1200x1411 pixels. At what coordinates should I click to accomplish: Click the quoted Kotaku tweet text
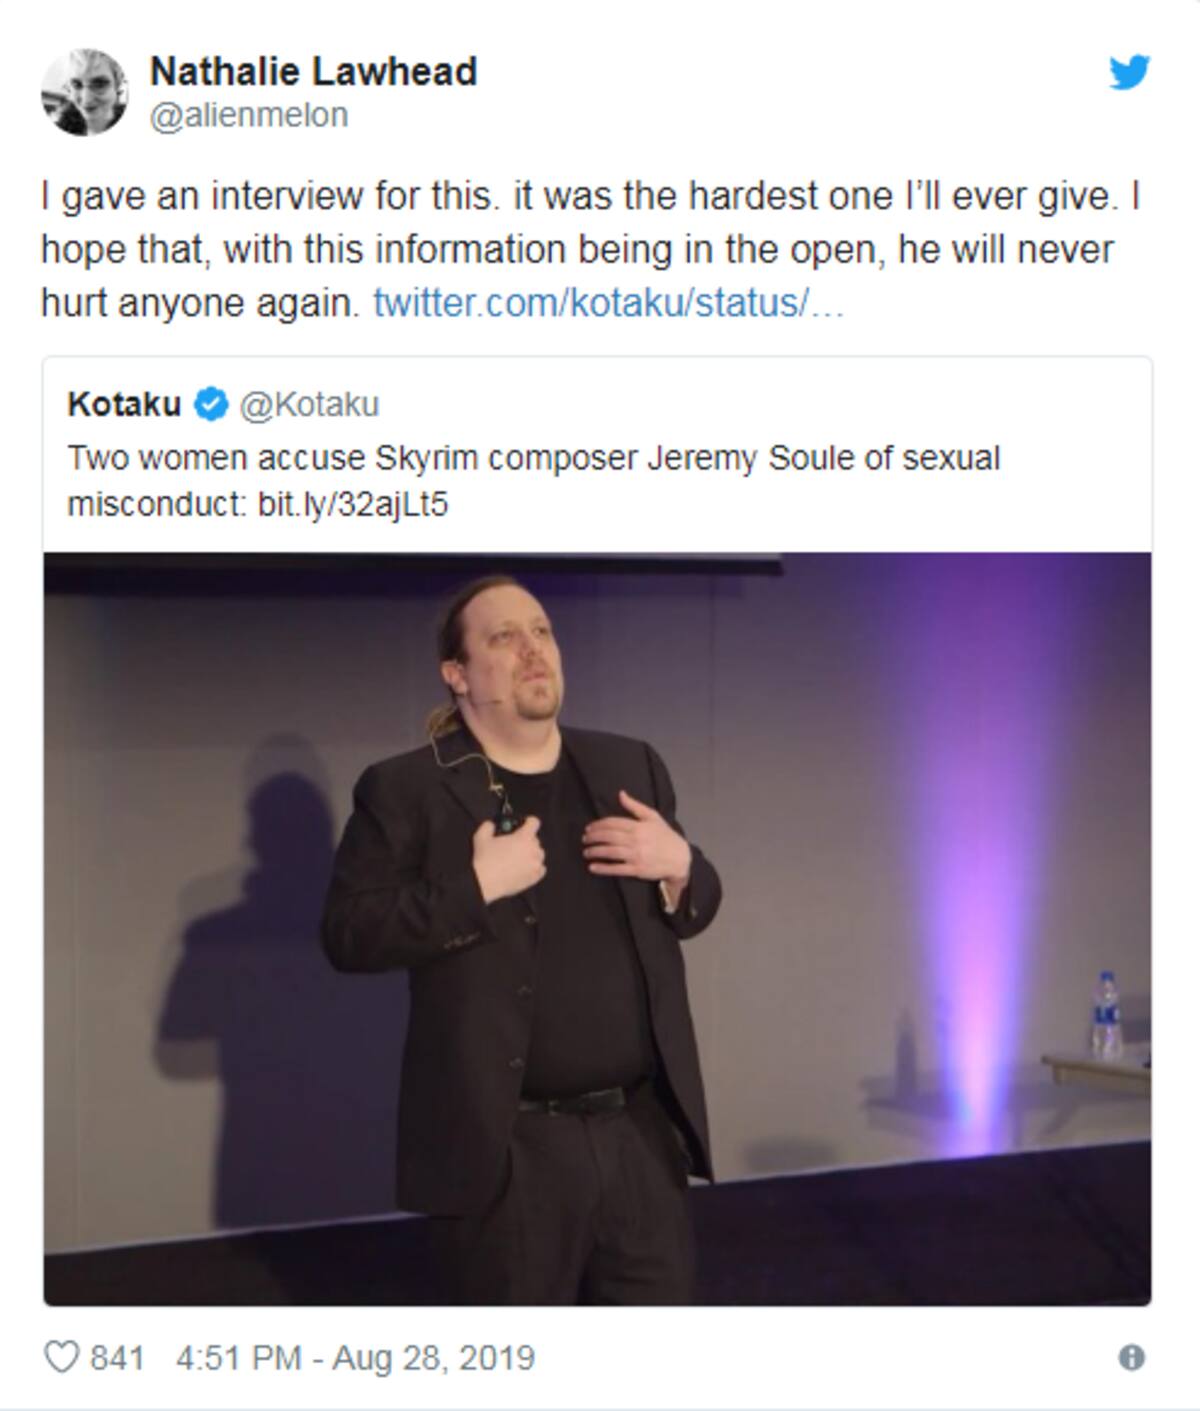533,481
